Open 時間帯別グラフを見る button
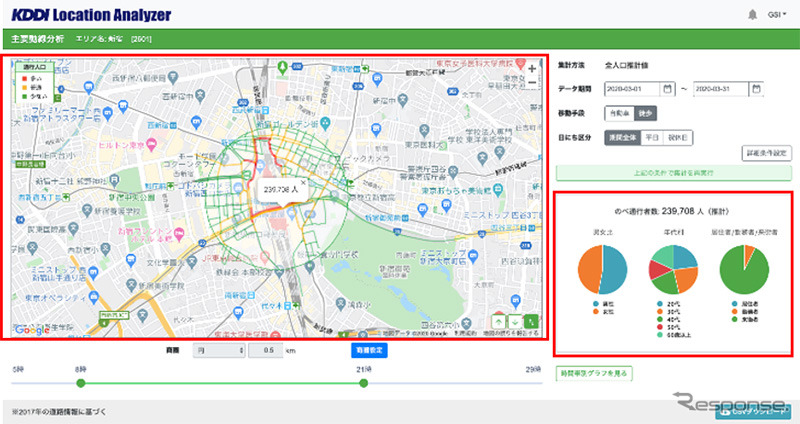This screenshot has width=800, height=424. (x=594, y=373)
